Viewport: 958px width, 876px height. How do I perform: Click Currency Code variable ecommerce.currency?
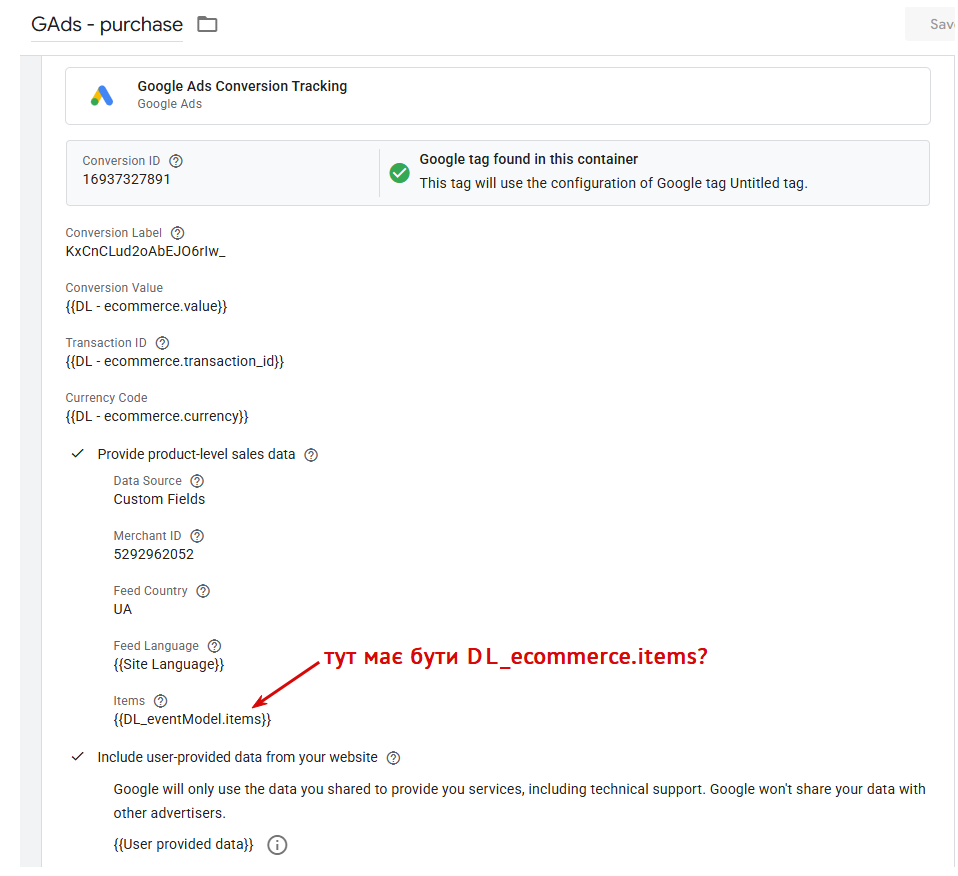[x=157, y=417]
